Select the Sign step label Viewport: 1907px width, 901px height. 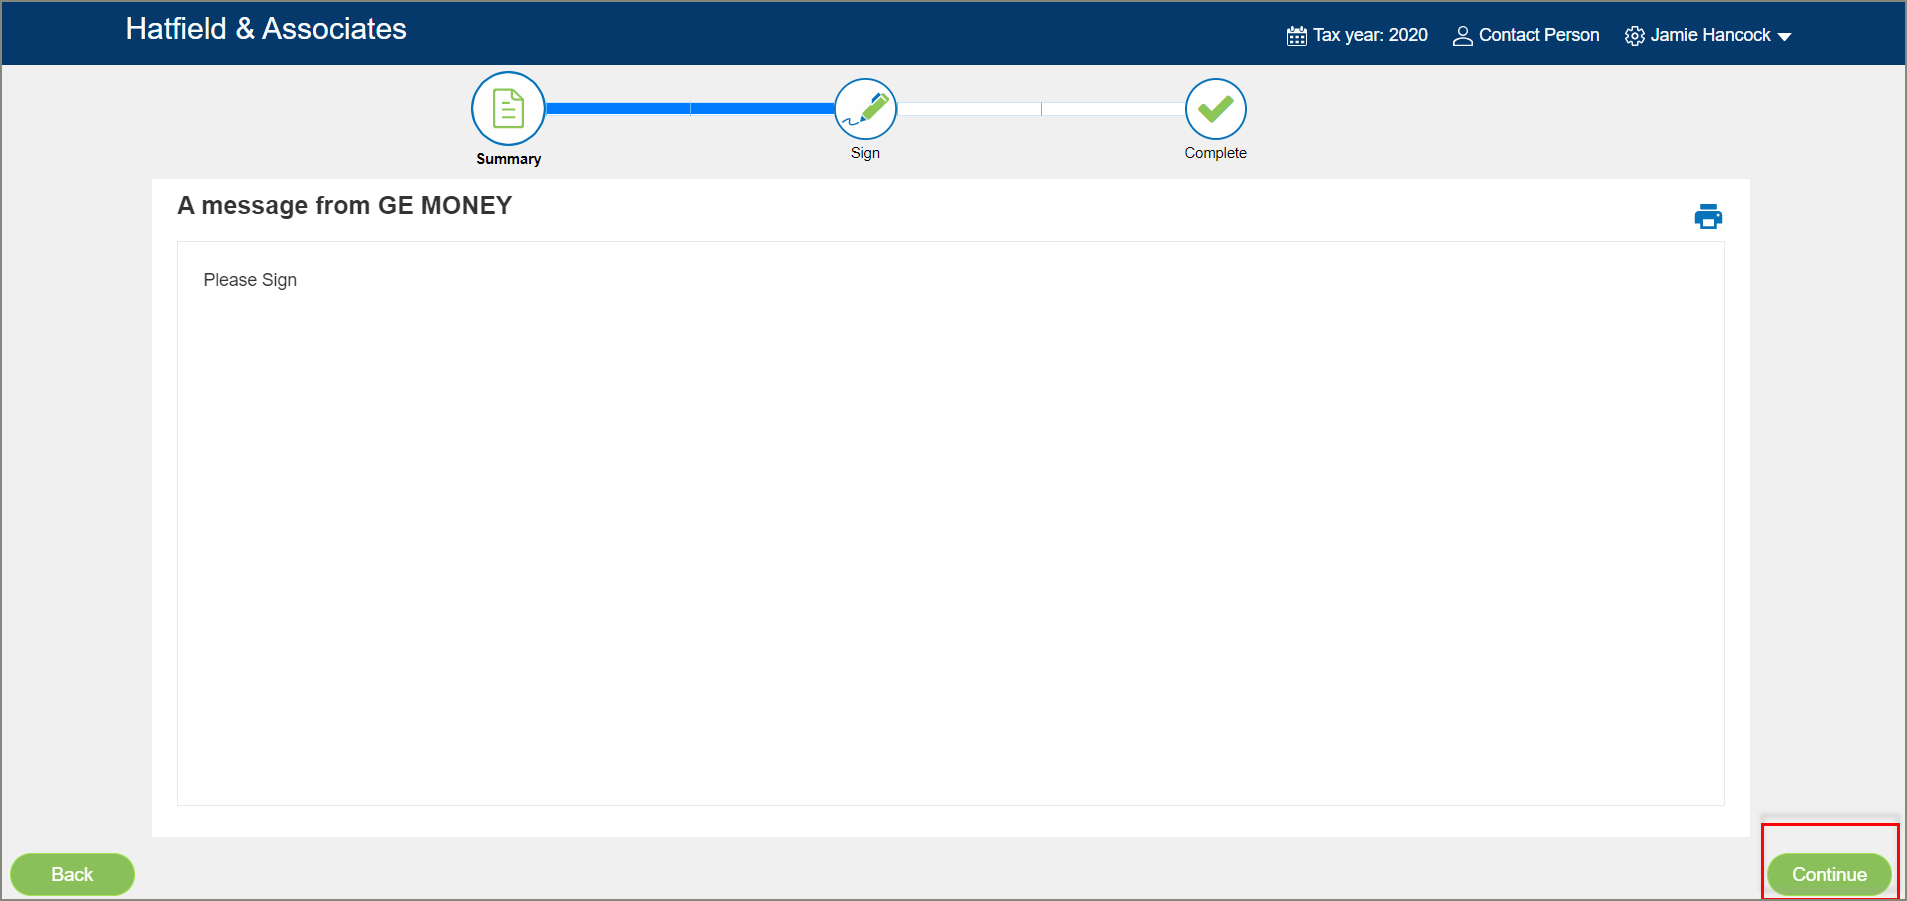click(x=865, y=153)
